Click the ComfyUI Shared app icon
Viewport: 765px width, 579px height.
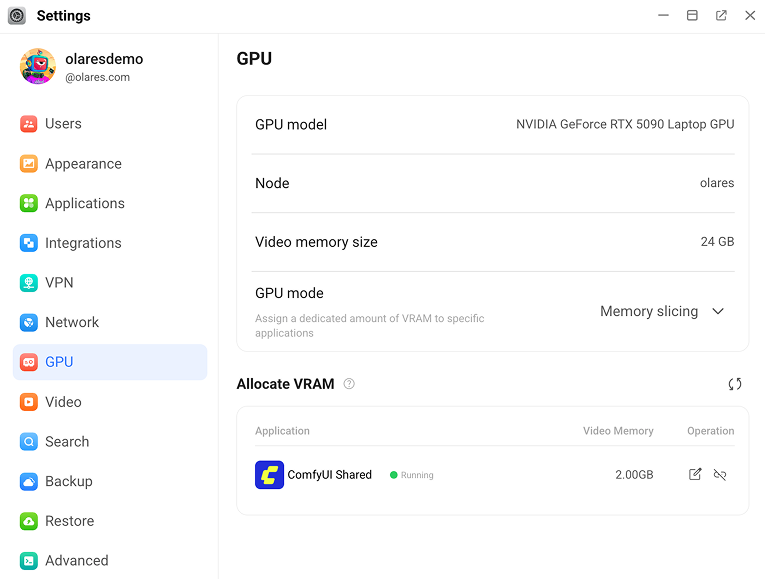pyautogui.click(x=269, y=475)
